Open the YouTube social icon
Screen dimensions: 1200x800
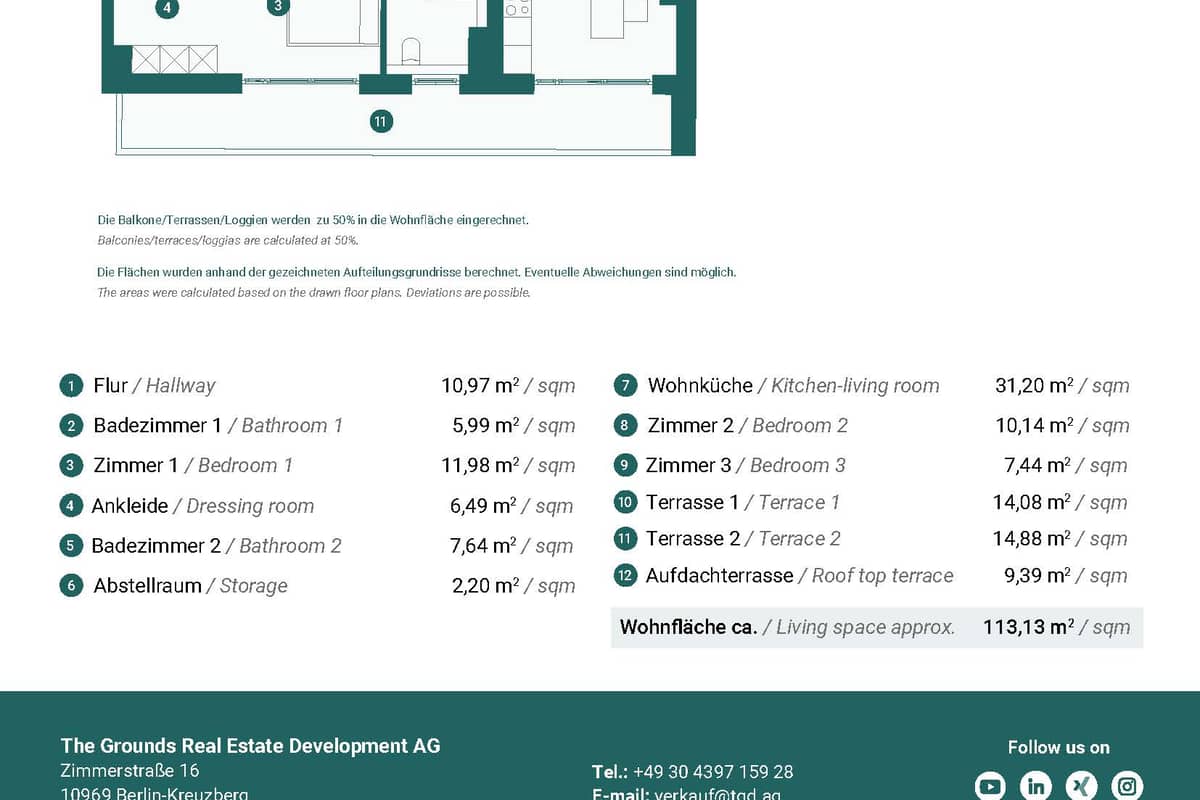[x=990, y=785]
